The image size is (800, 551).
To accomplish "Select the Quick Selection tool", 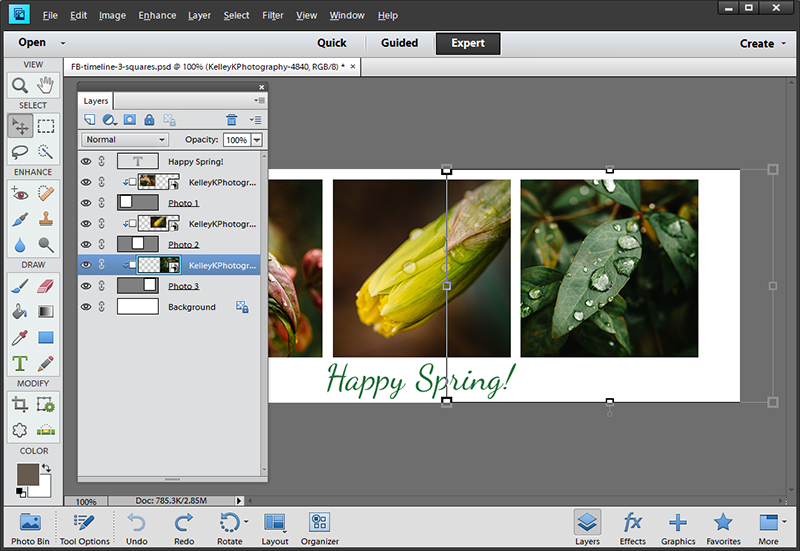I will 46,152.
